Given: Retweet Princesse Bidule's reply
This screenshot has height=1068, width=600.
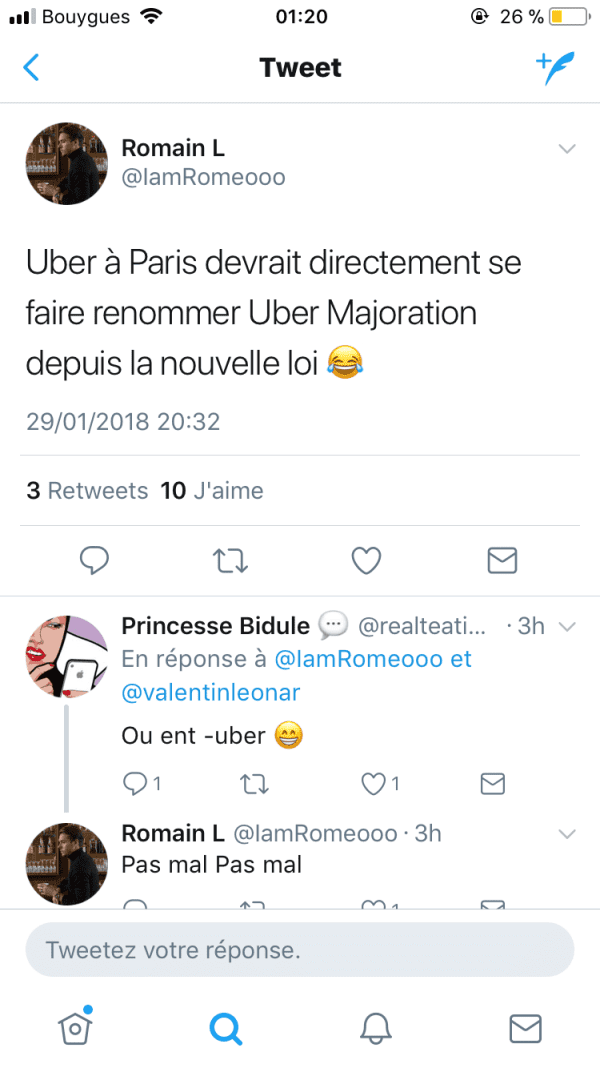Looking at the screenshot, I should pos(255,784).
